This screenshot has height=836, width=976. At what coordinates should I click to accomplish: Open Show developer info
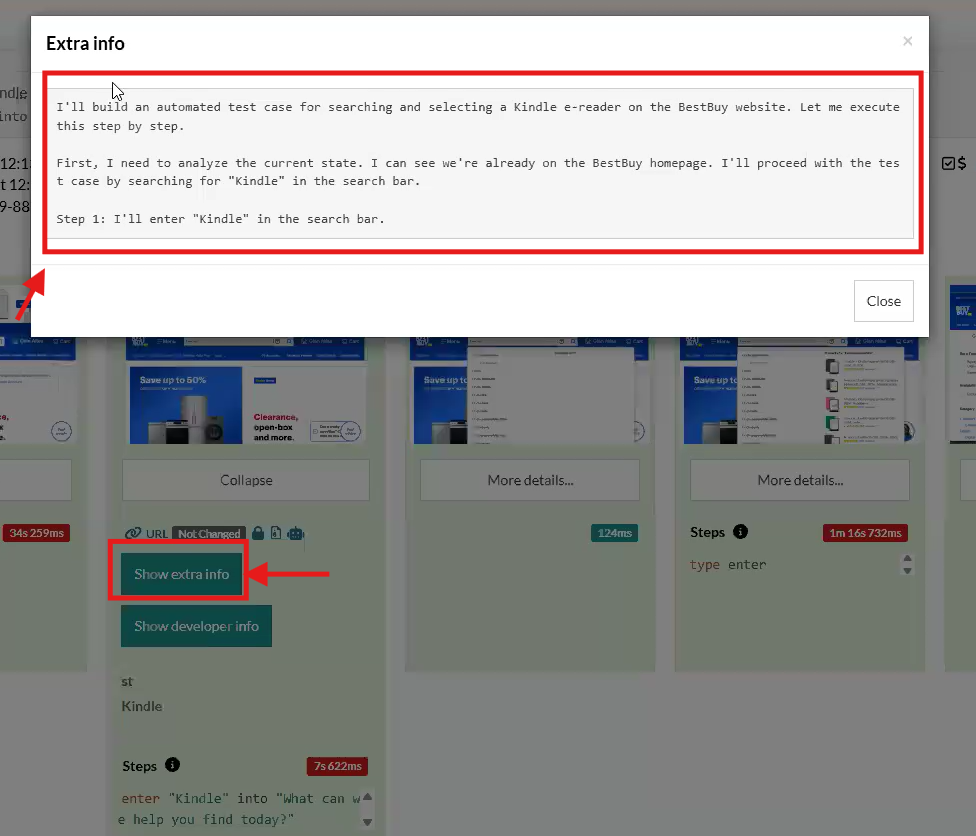click(x=196, y=626)
